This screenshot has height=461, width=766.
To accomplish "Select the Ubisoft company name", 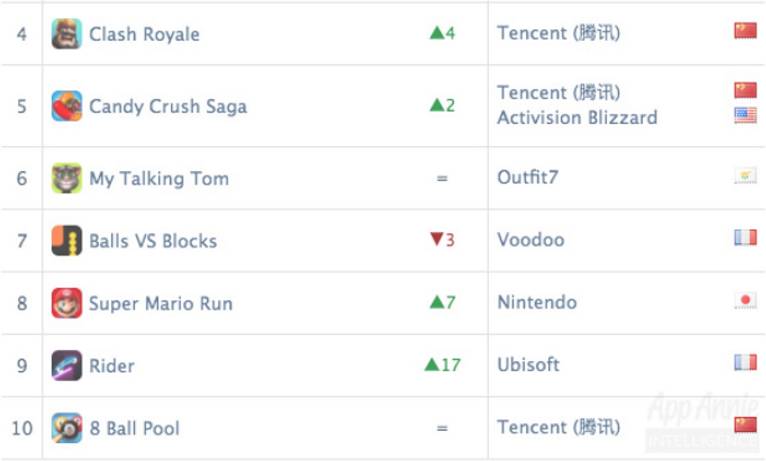I will point(528,365).
